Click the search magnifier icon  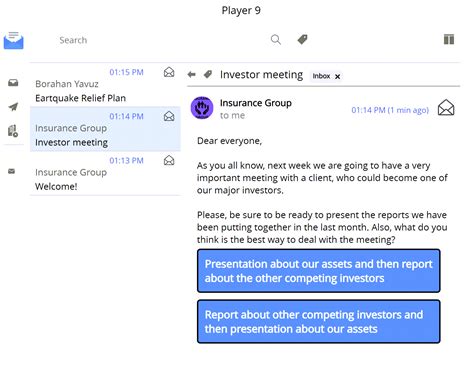pos(276,40)
